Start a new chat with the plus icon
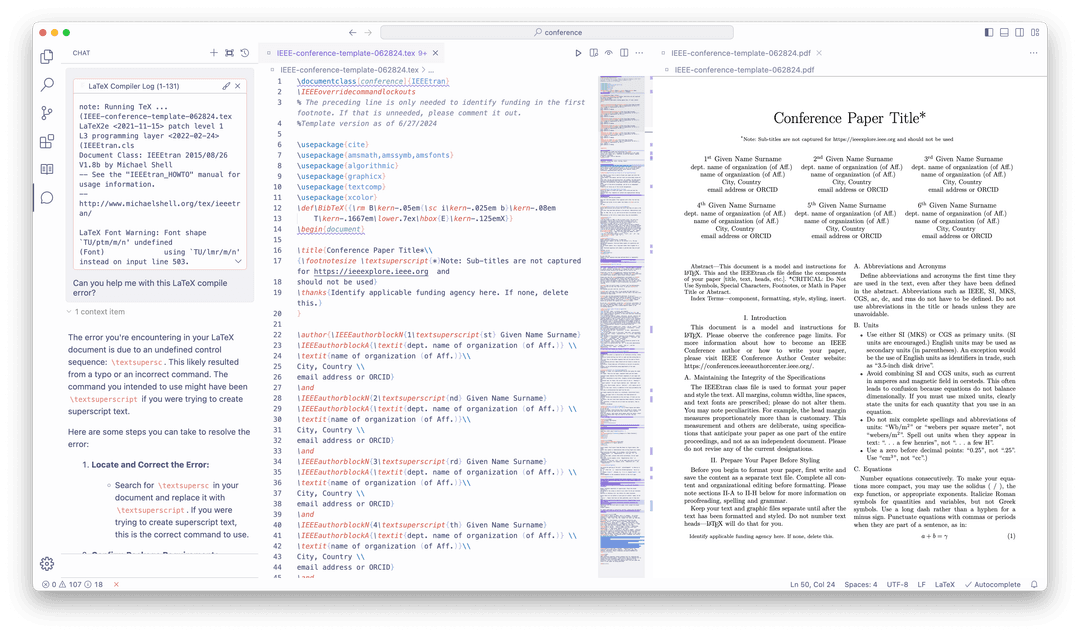The height and width of the screenshot is (634, 1080). [213, 52]
